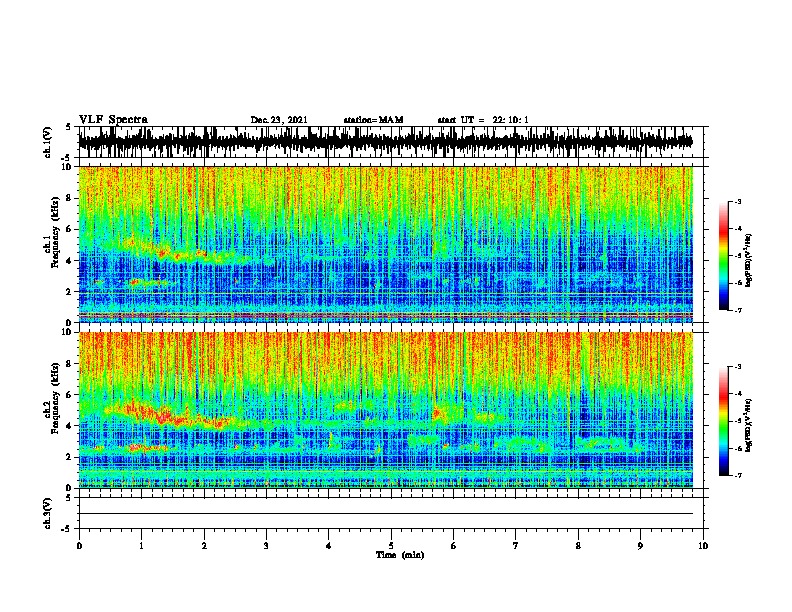This screenshot has width=792, height=612.
Task: Click the "ch.1(V)" axis label
Action: [47, 142]
